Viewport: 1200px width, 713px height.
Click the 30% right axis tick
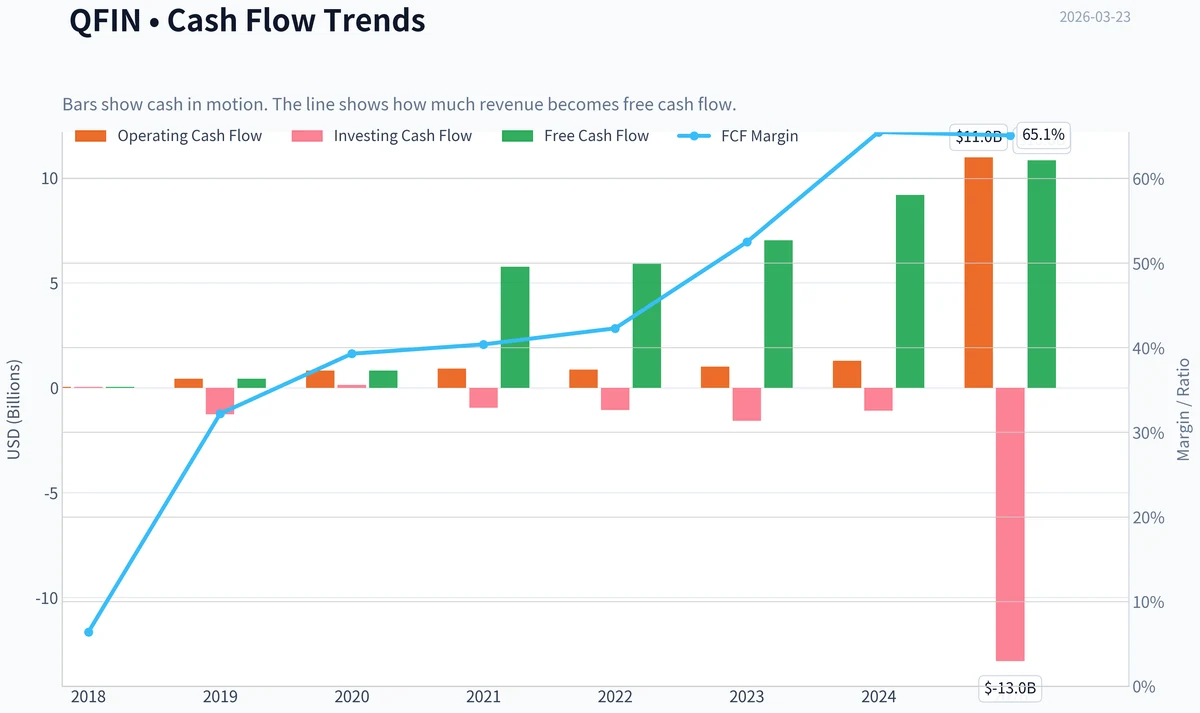1150,433
